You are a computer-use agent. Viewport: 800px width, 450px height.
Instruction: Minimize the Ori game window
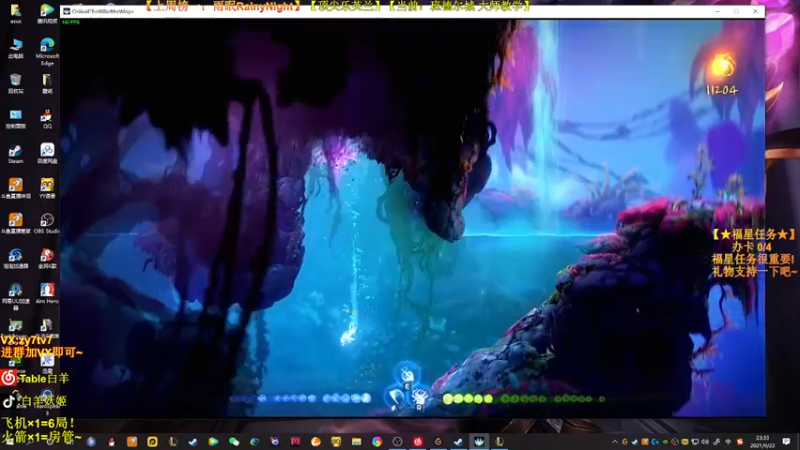[x=717, y=11]
